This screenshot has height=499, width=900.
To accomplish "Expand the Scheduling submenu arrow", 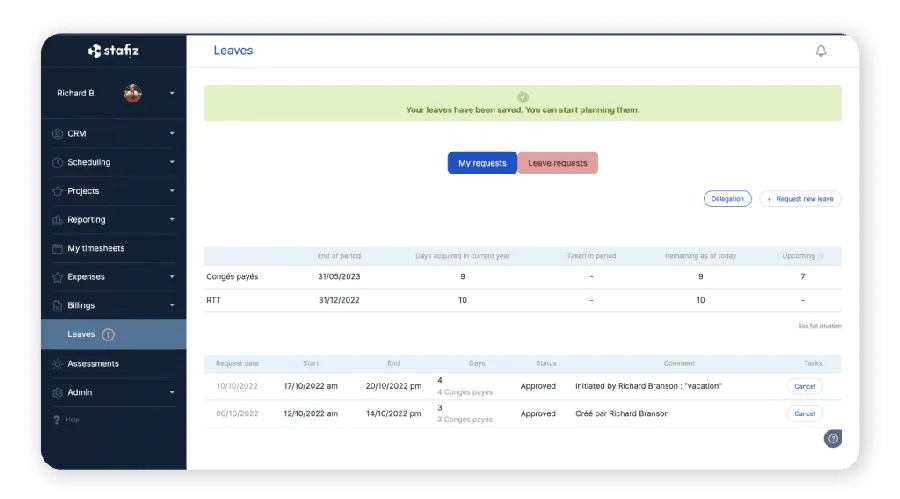I will [172, 162].
